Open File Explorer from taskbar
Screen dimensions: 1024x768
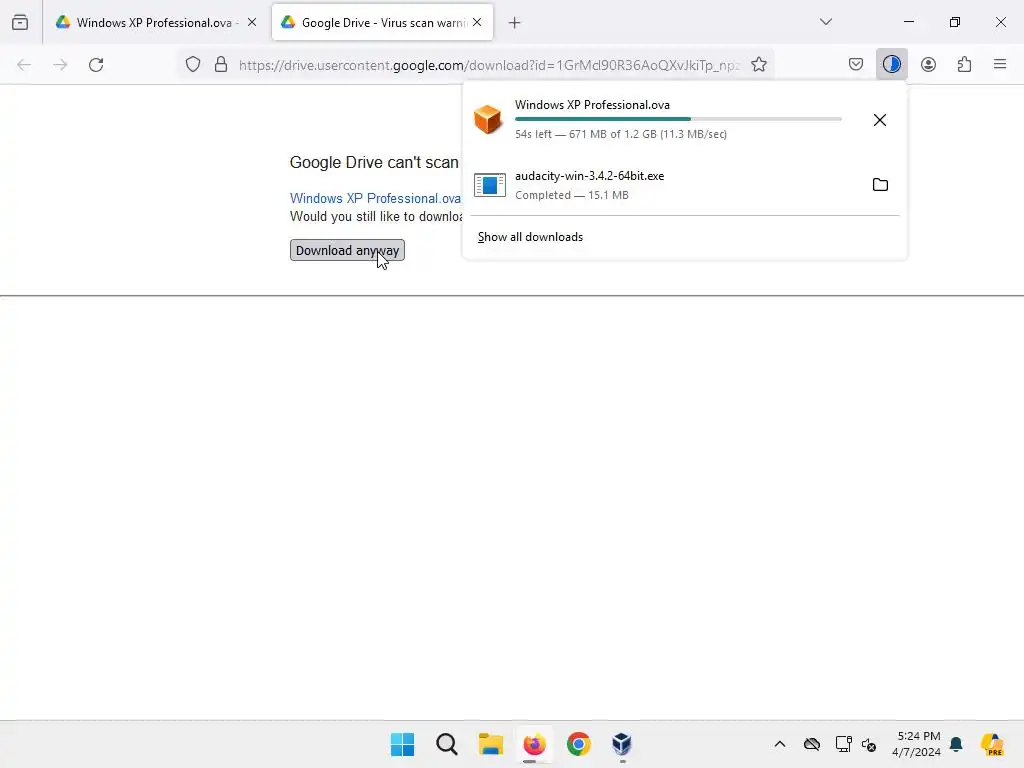pos(490,744)
